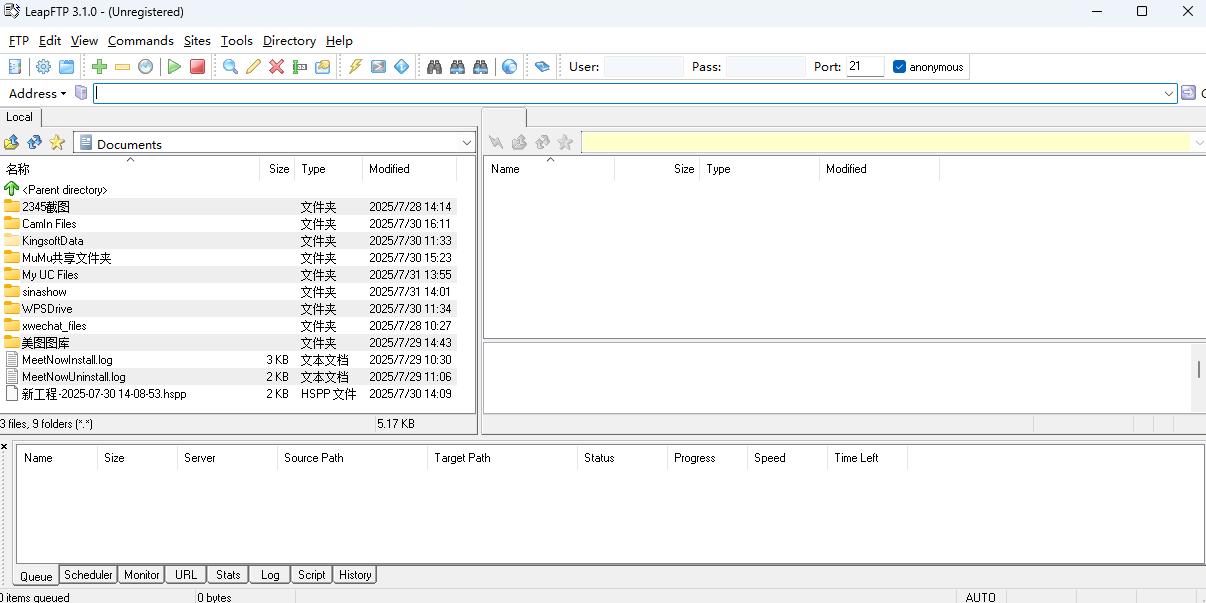Open the Sites menu

click(x=197, y=41)
